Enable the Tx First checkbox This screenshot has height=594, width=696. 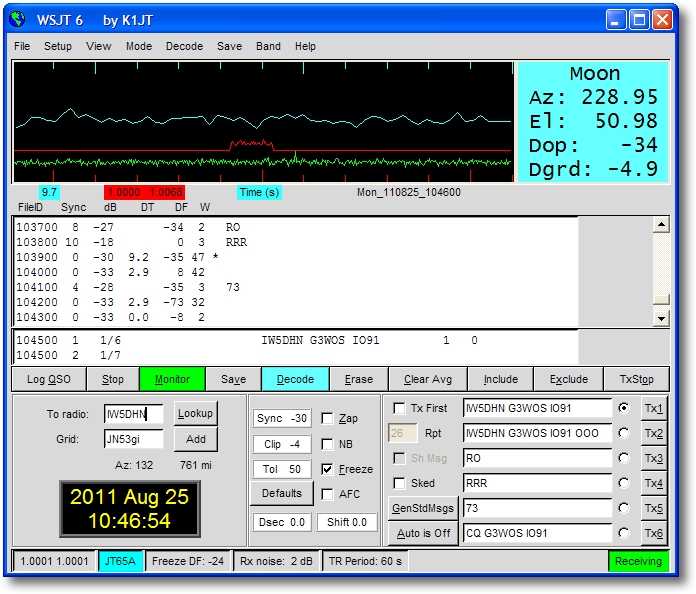(399, 408)
